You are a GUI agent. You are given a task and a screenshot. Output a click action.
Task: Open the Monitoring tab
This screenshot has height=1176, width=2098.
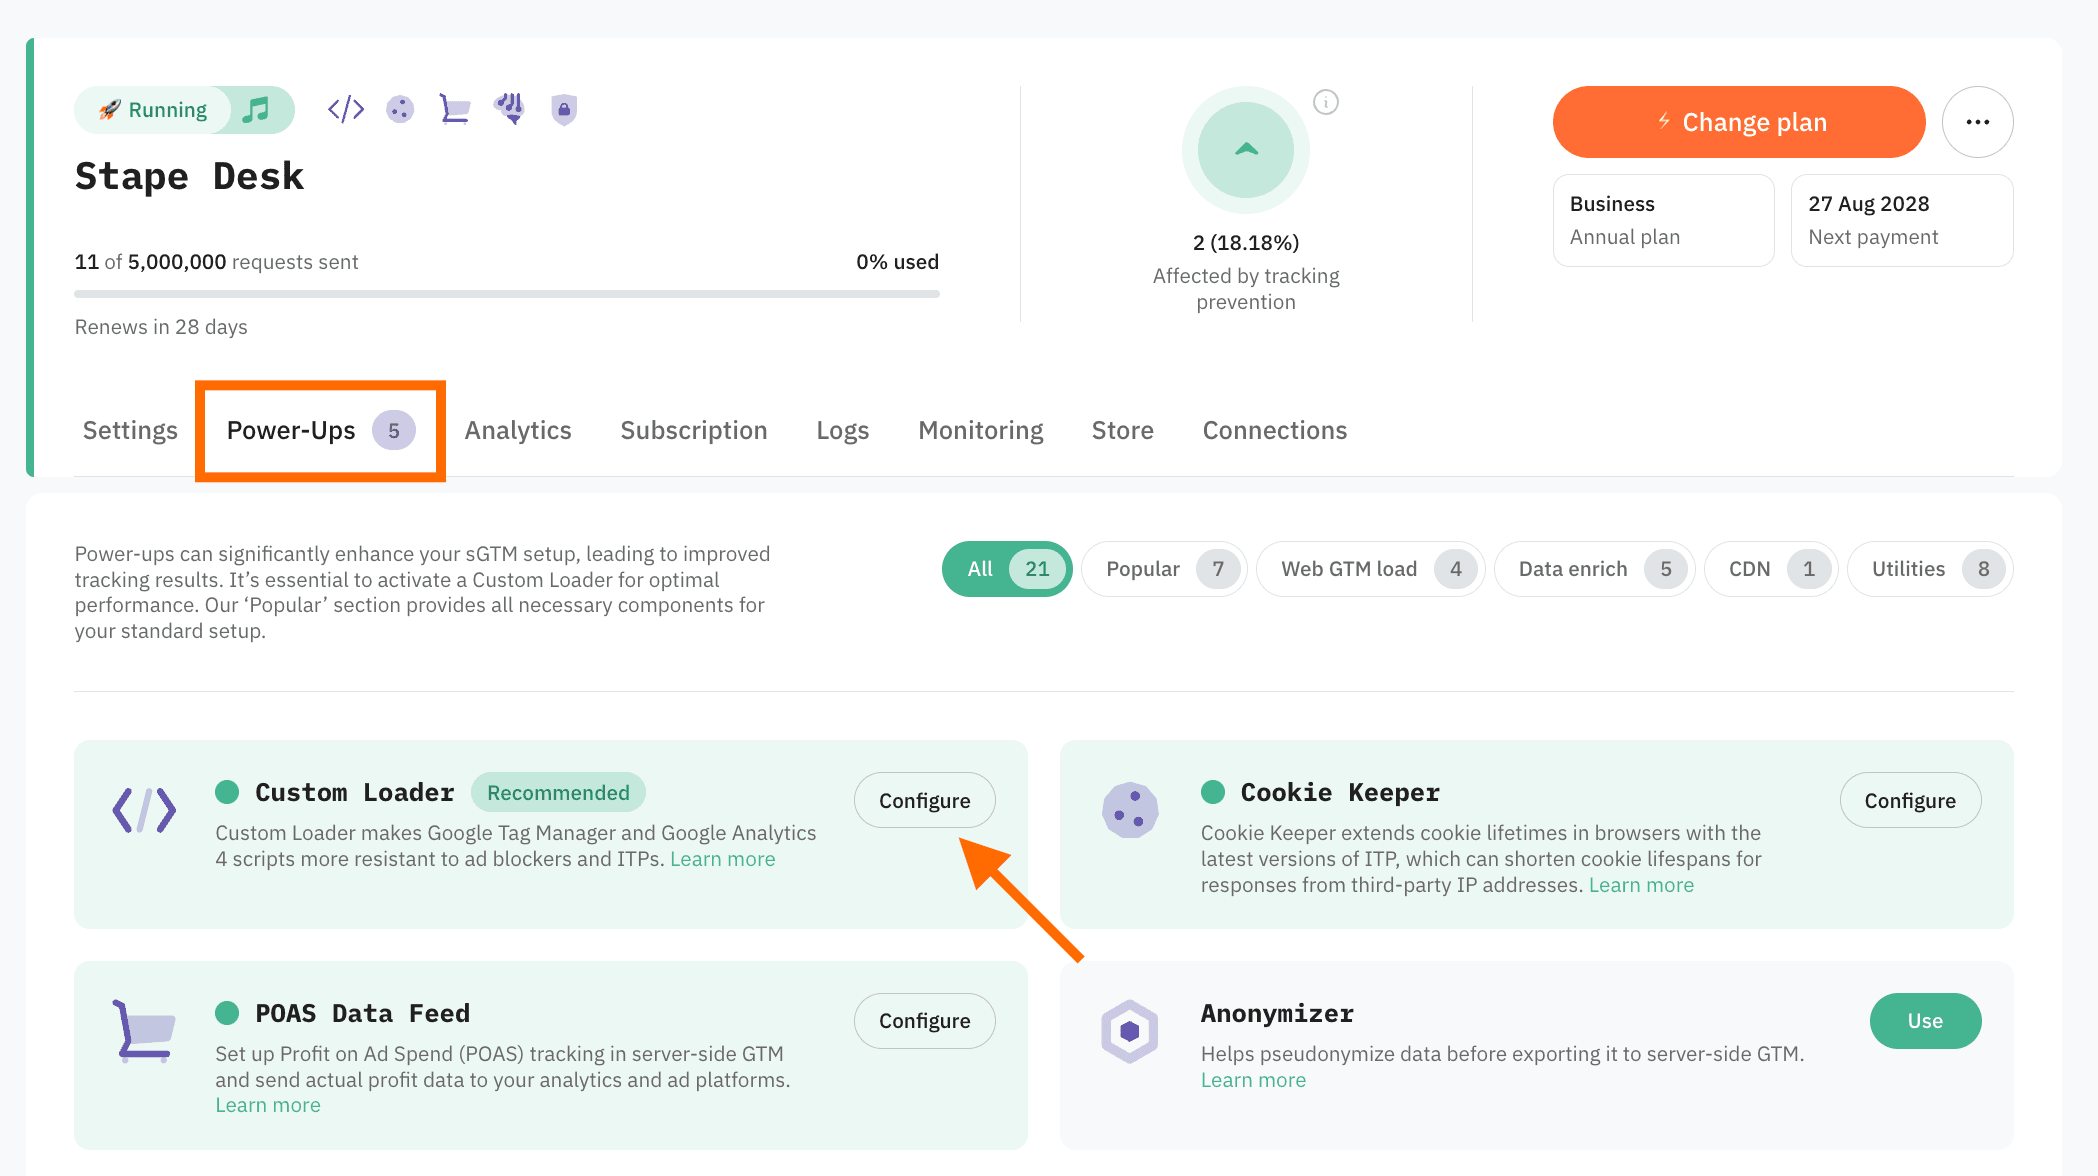(x=980, y=430)
